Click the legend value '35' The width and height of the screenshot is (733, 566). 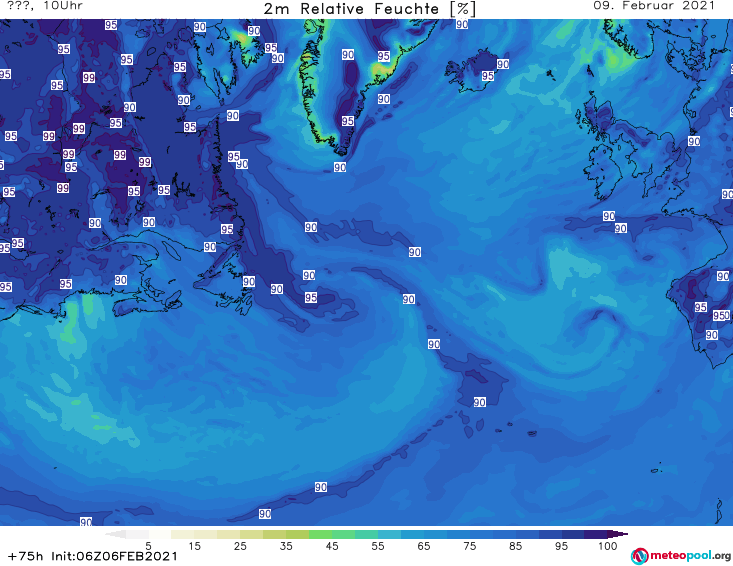(286, 546)
